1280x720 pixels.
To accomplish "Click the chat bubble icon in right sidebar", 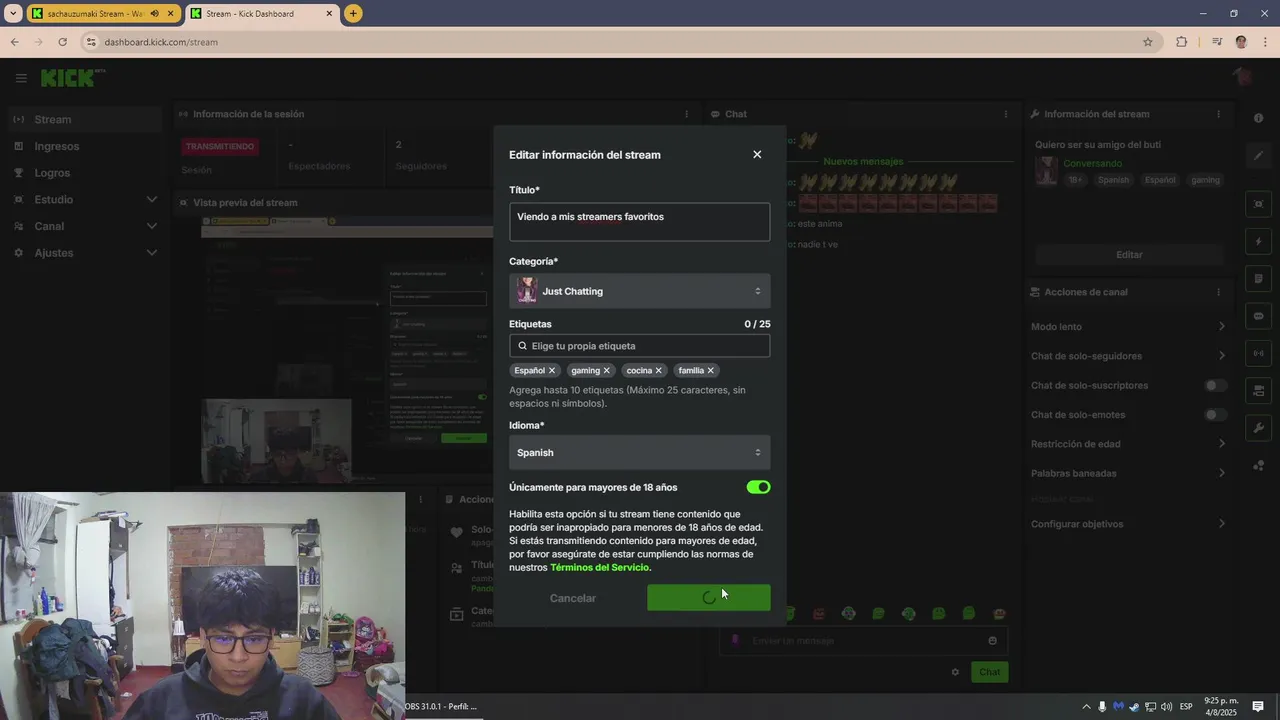I will [x=1258, y=316].
